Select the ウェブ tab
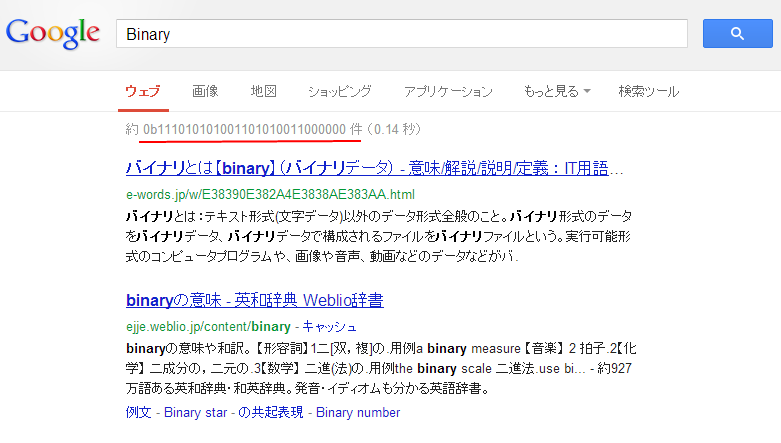Viewport: 781px width, 443px height. click(142, 91)
